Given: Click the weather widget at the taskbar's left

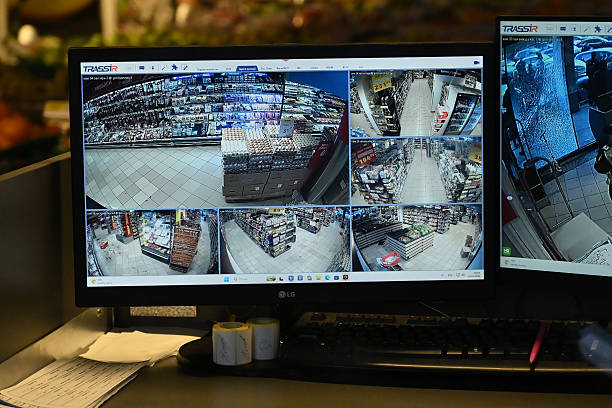Looking at the screenshot, I should [98, 281].
